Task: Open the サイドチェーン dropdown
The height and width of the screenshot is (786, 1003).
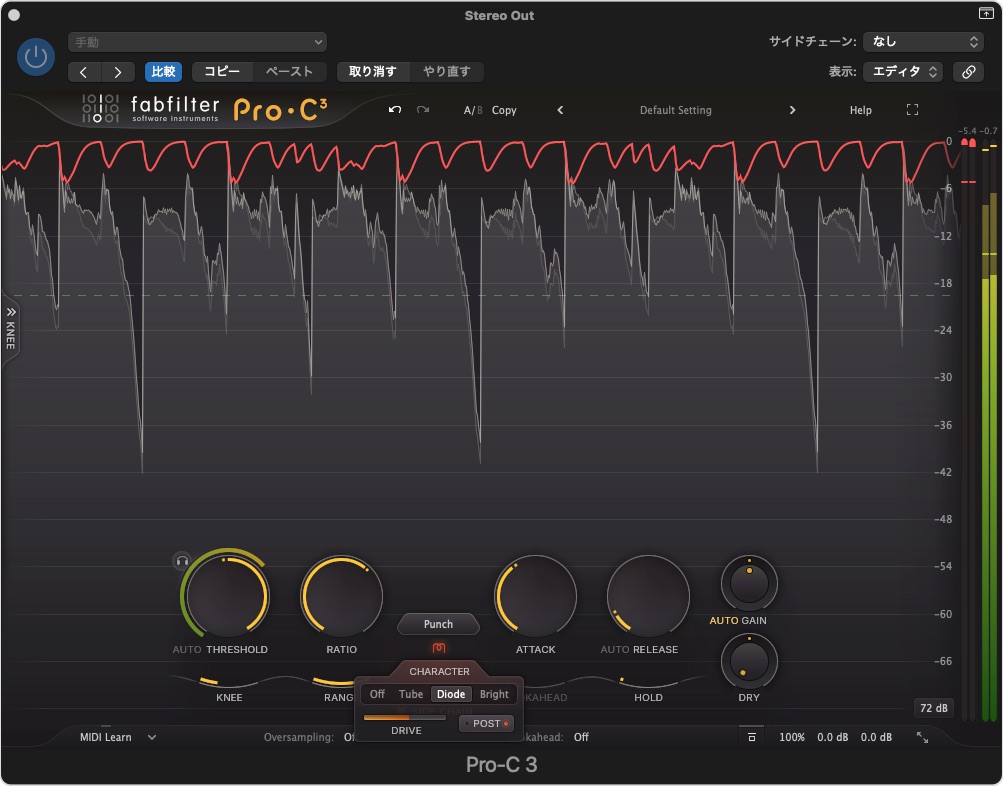Action: [x=923, y=42]
